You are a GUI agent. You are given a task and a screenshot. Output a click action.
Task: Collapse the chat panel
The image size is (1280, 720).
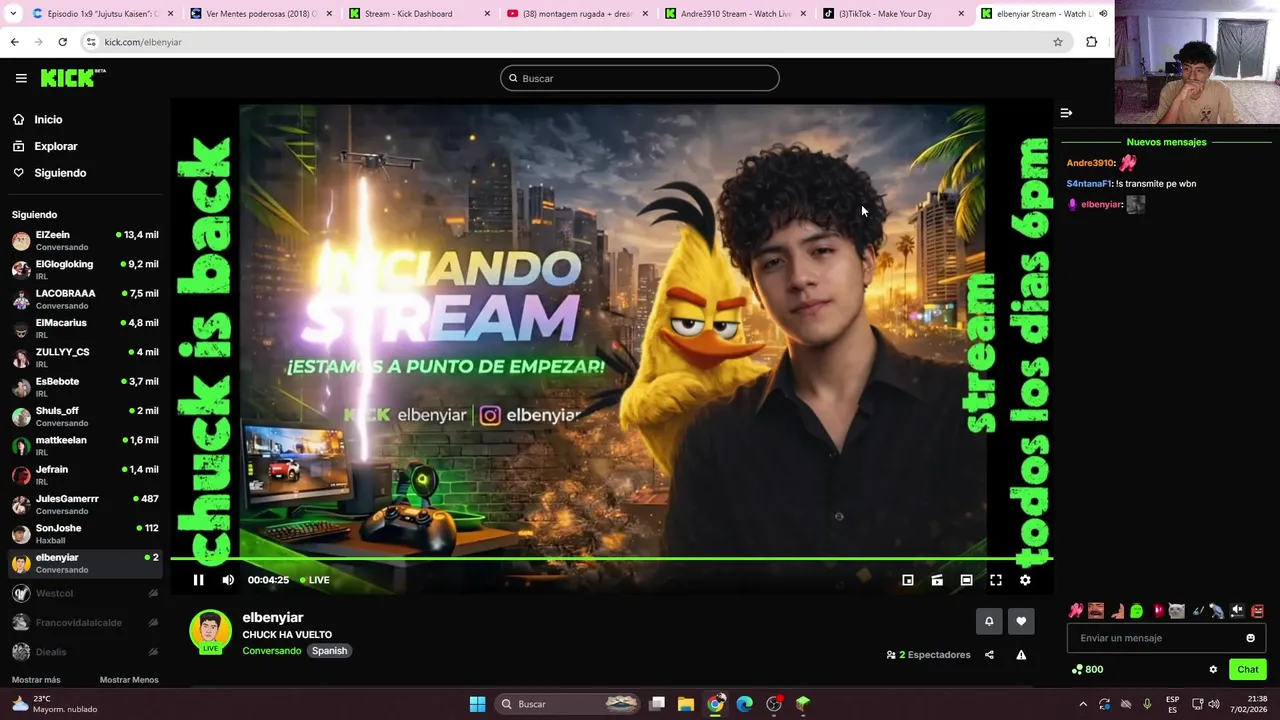click(1066, 113)
